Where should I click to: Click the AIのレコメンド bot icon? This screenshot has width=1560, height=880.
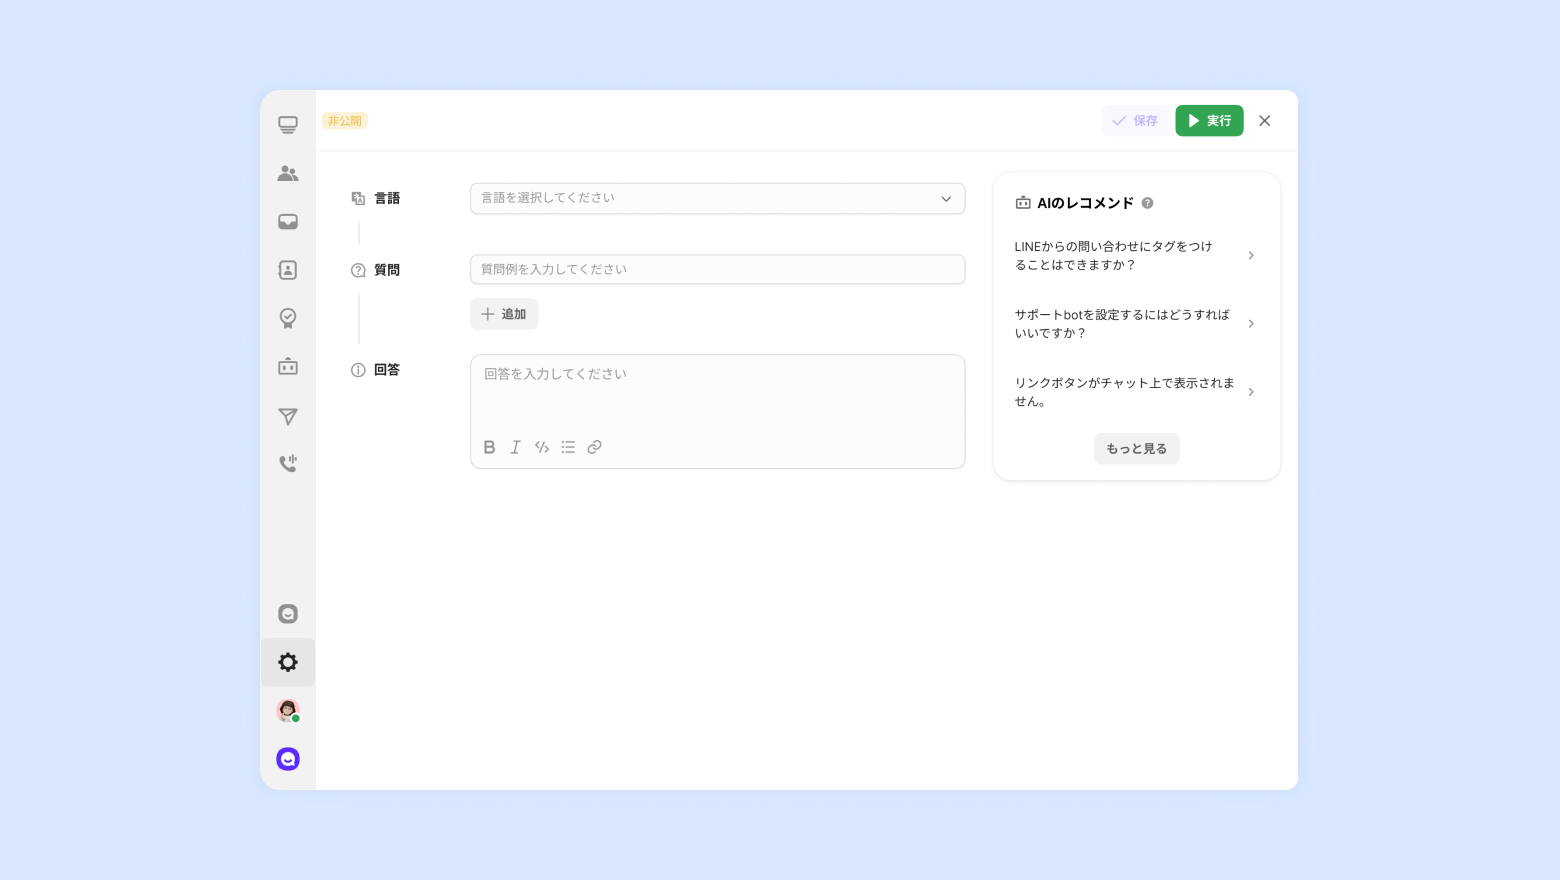(1023, 203)
